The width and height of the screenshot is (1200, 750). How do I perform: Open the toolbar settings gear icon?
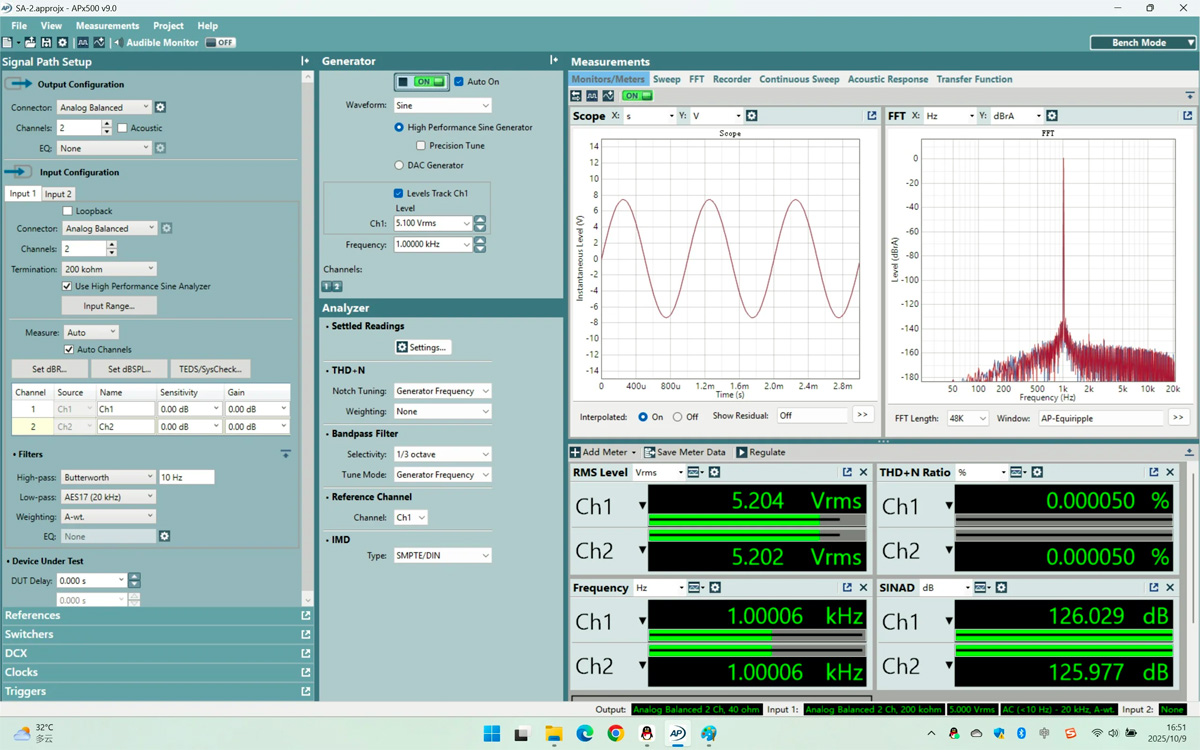tap(62, 42)
